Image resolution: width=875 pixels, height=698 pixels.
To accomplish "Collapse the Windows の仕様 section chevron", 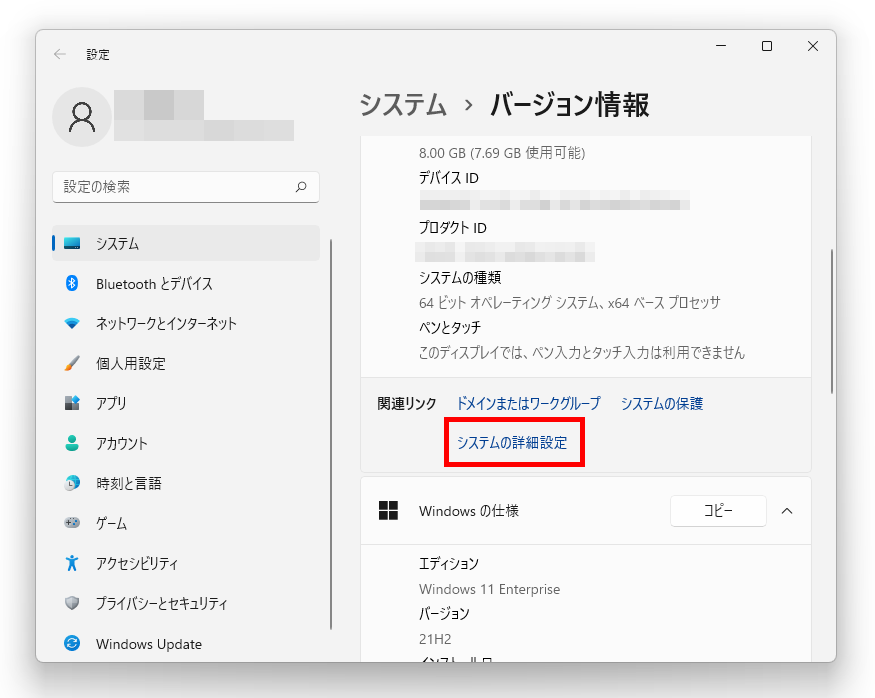I will [x=787, y=511].
